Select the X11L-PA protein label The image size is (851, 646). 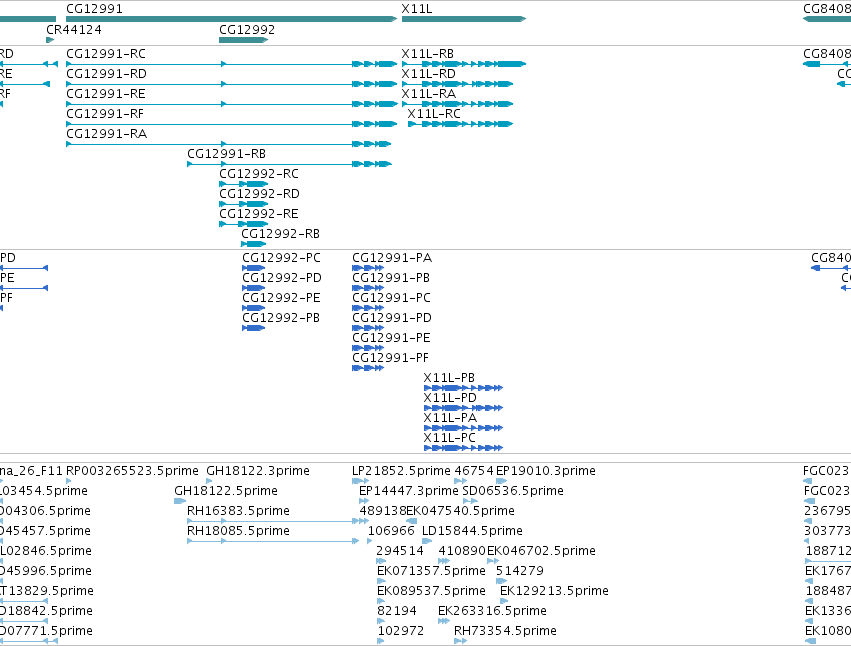point(450,418)
